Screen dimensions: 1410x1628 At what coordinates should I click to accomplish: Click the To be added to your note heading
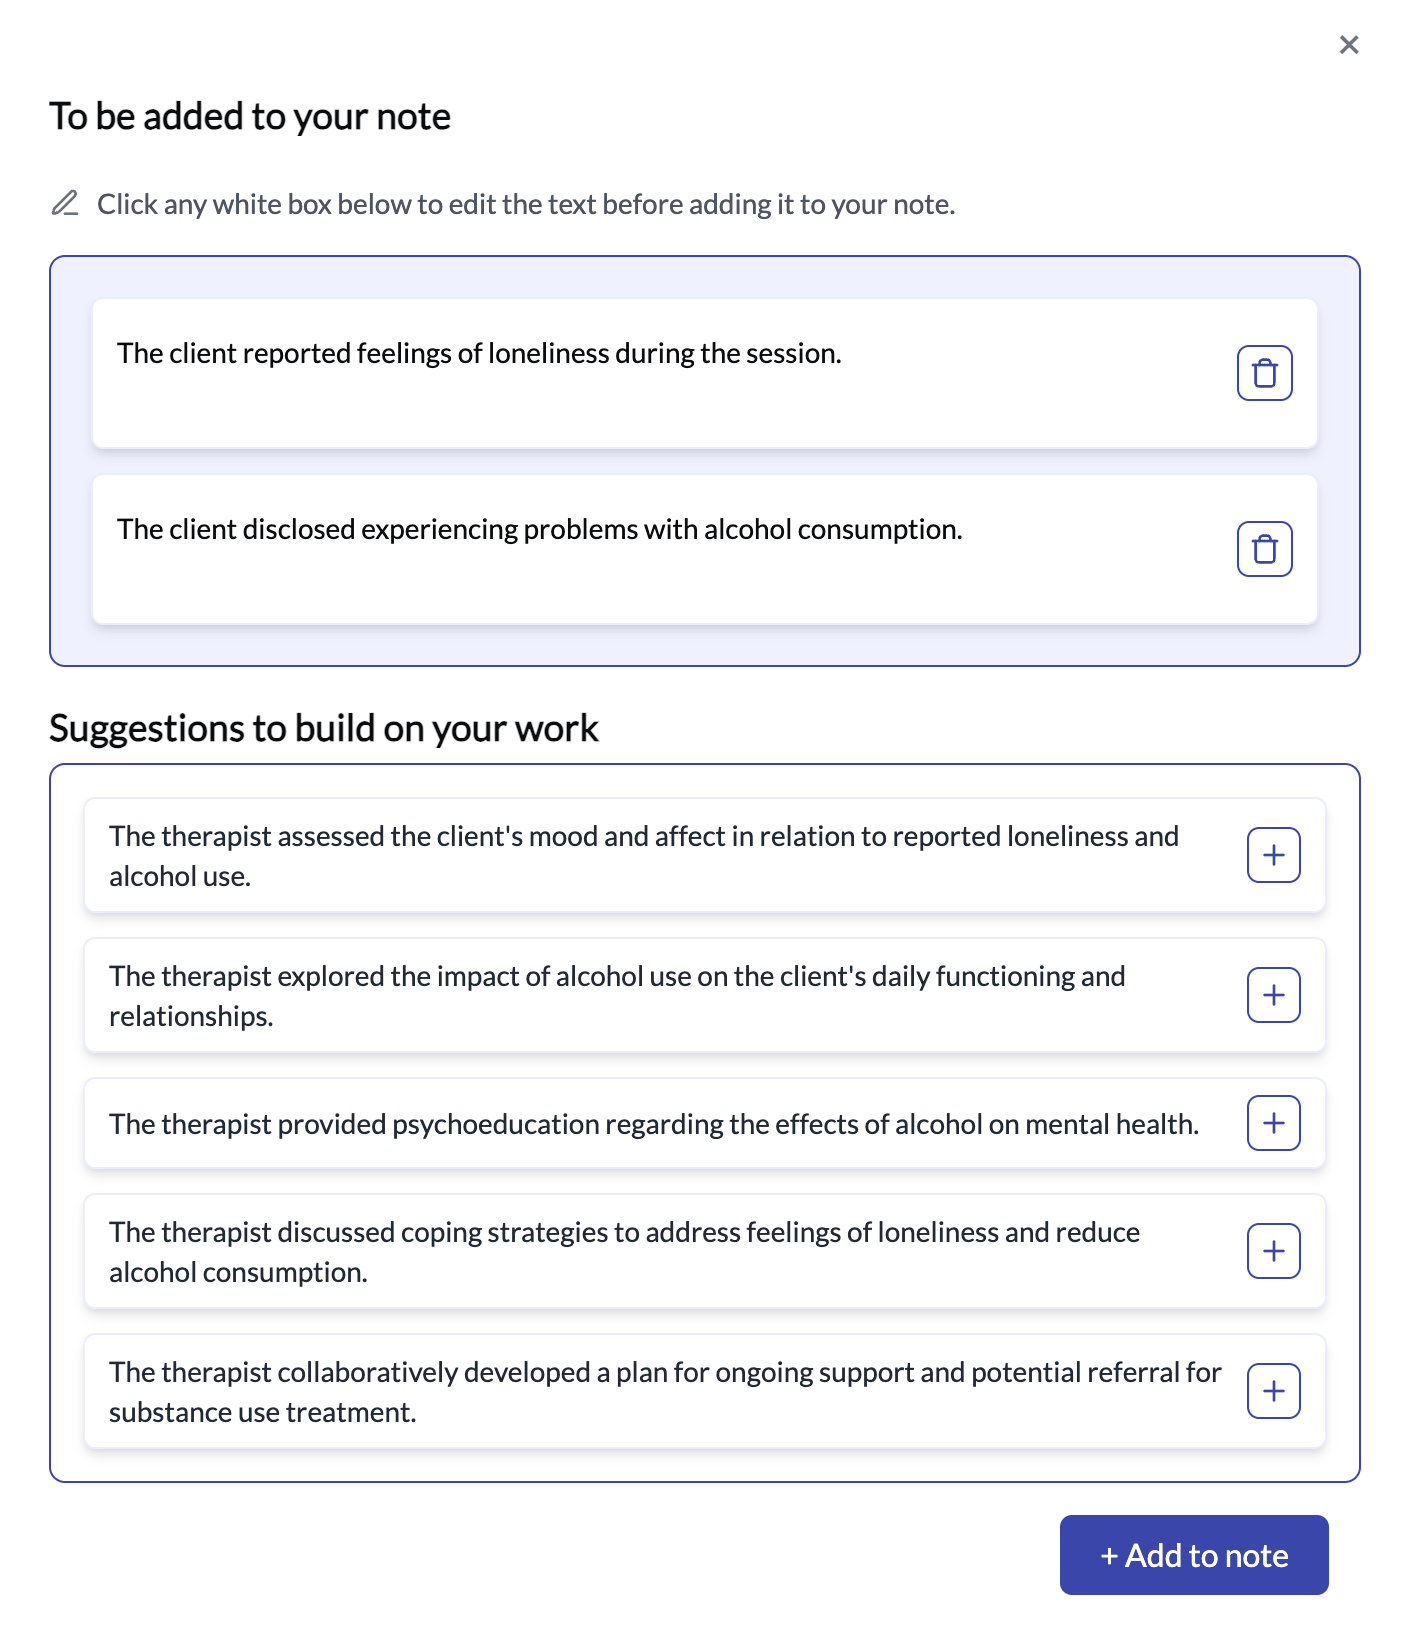pos(250,115)
